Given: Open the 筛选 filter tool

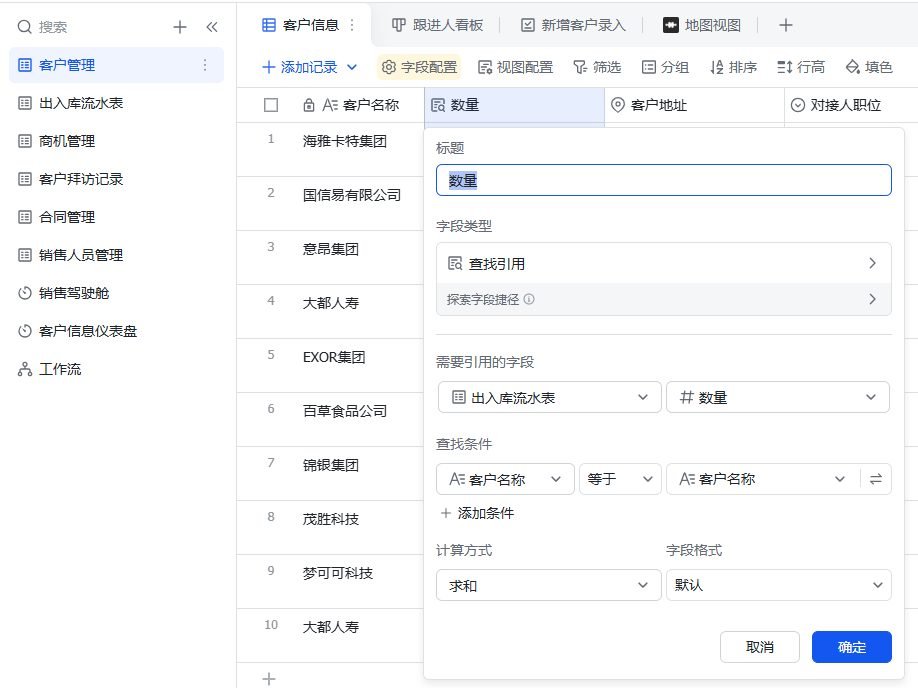Looking at the screenshot, I should [597, 67].
